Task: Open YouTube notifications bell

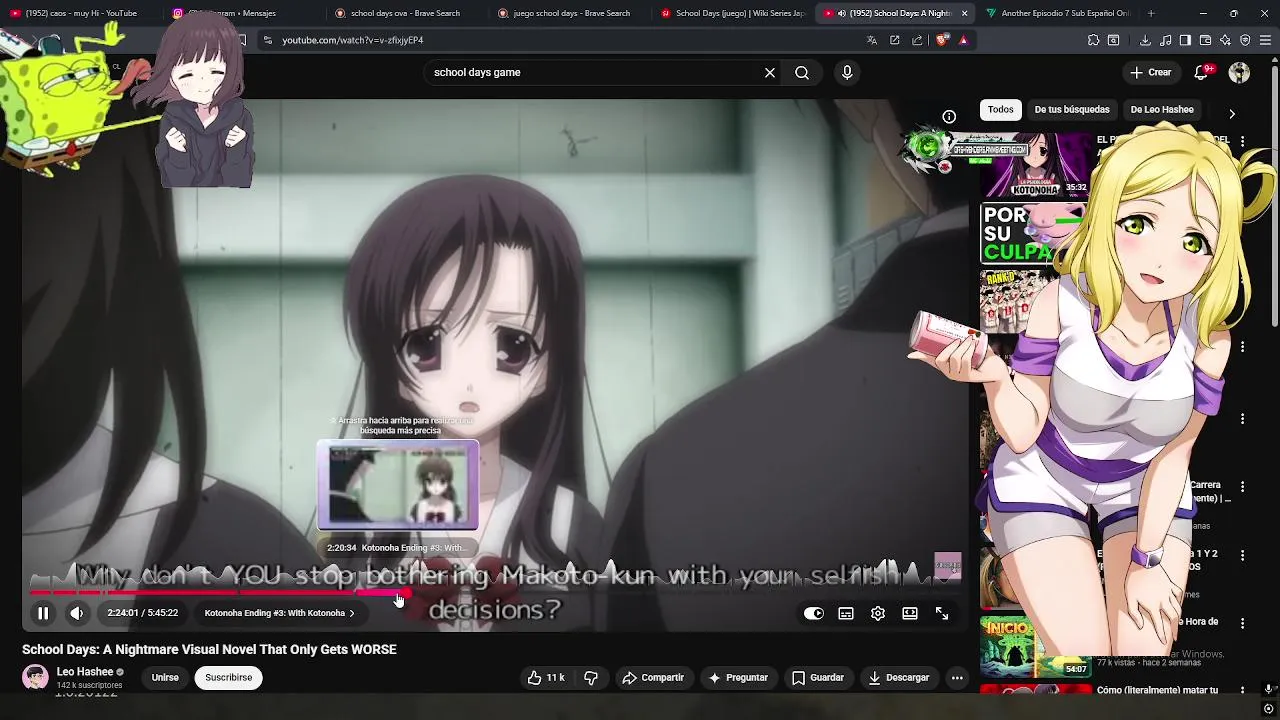Action: 1201,72
